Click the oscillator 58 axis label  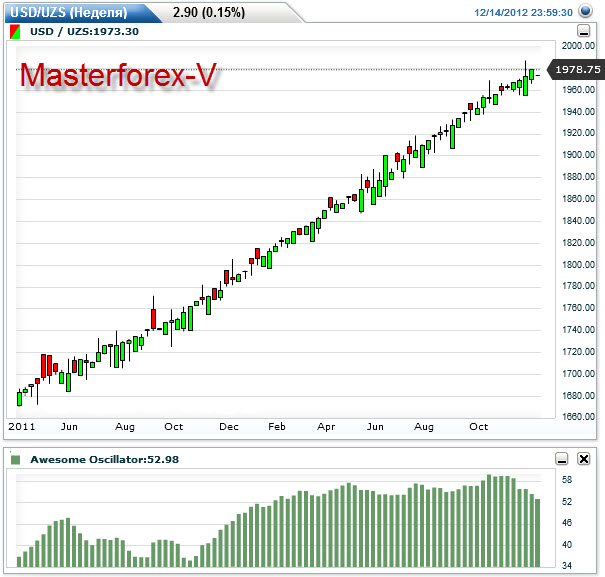pos(567,480)
